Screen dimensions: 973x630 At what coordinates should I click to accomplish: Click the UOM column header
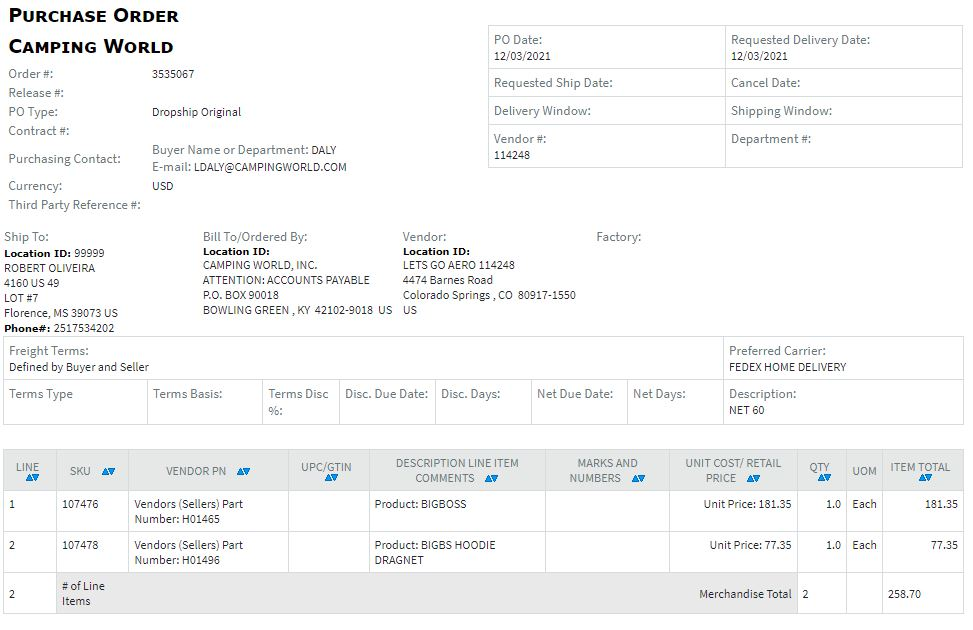(864, 471)
